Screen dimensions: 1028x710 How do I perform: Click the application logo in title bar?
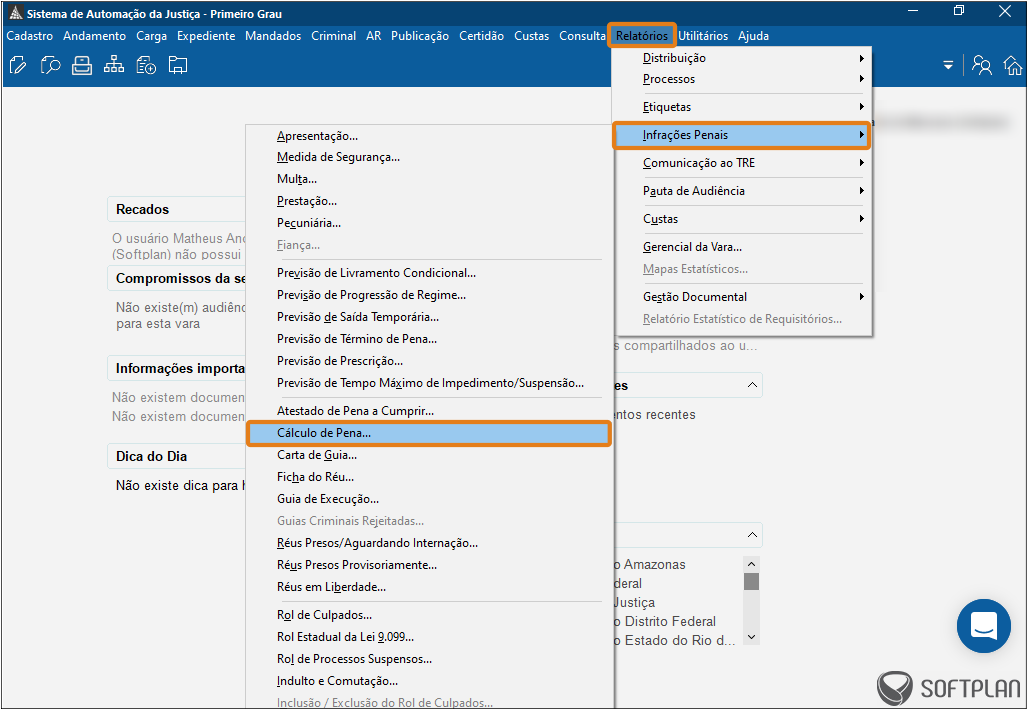(x=15, y=13)
